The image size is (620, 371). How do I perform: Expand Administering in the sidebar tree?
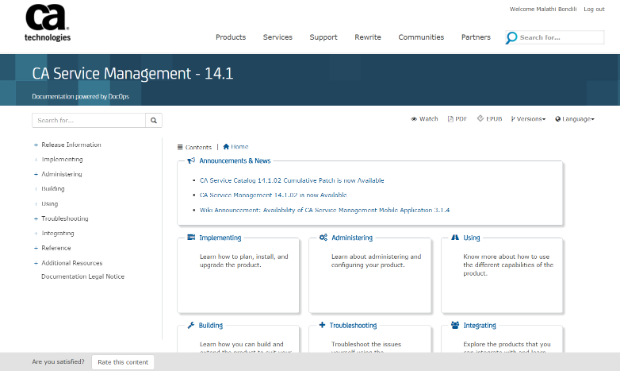point(36,174)
